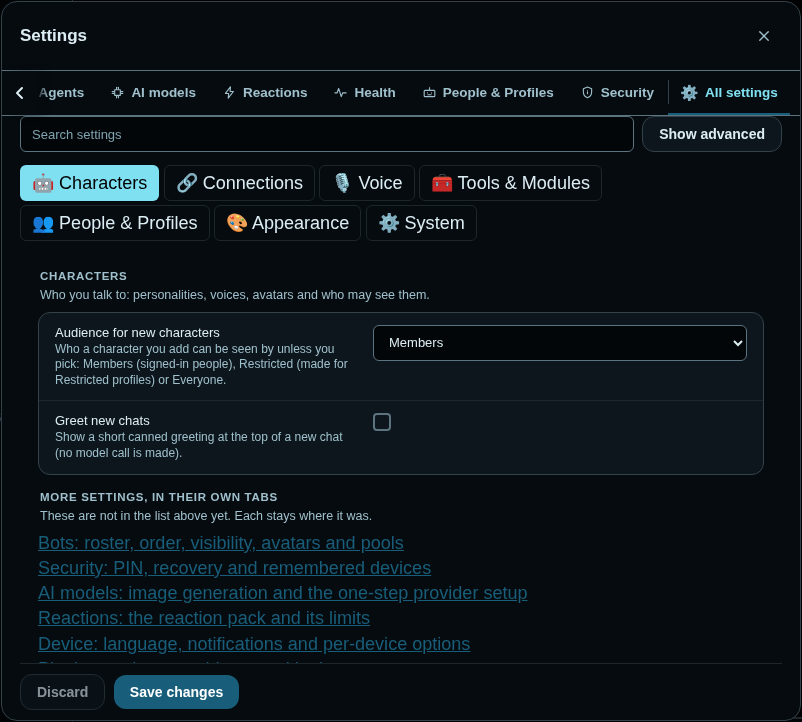Go to the Reactions tab
Viewport: 802px width, 722px height.
pos(266,93)
